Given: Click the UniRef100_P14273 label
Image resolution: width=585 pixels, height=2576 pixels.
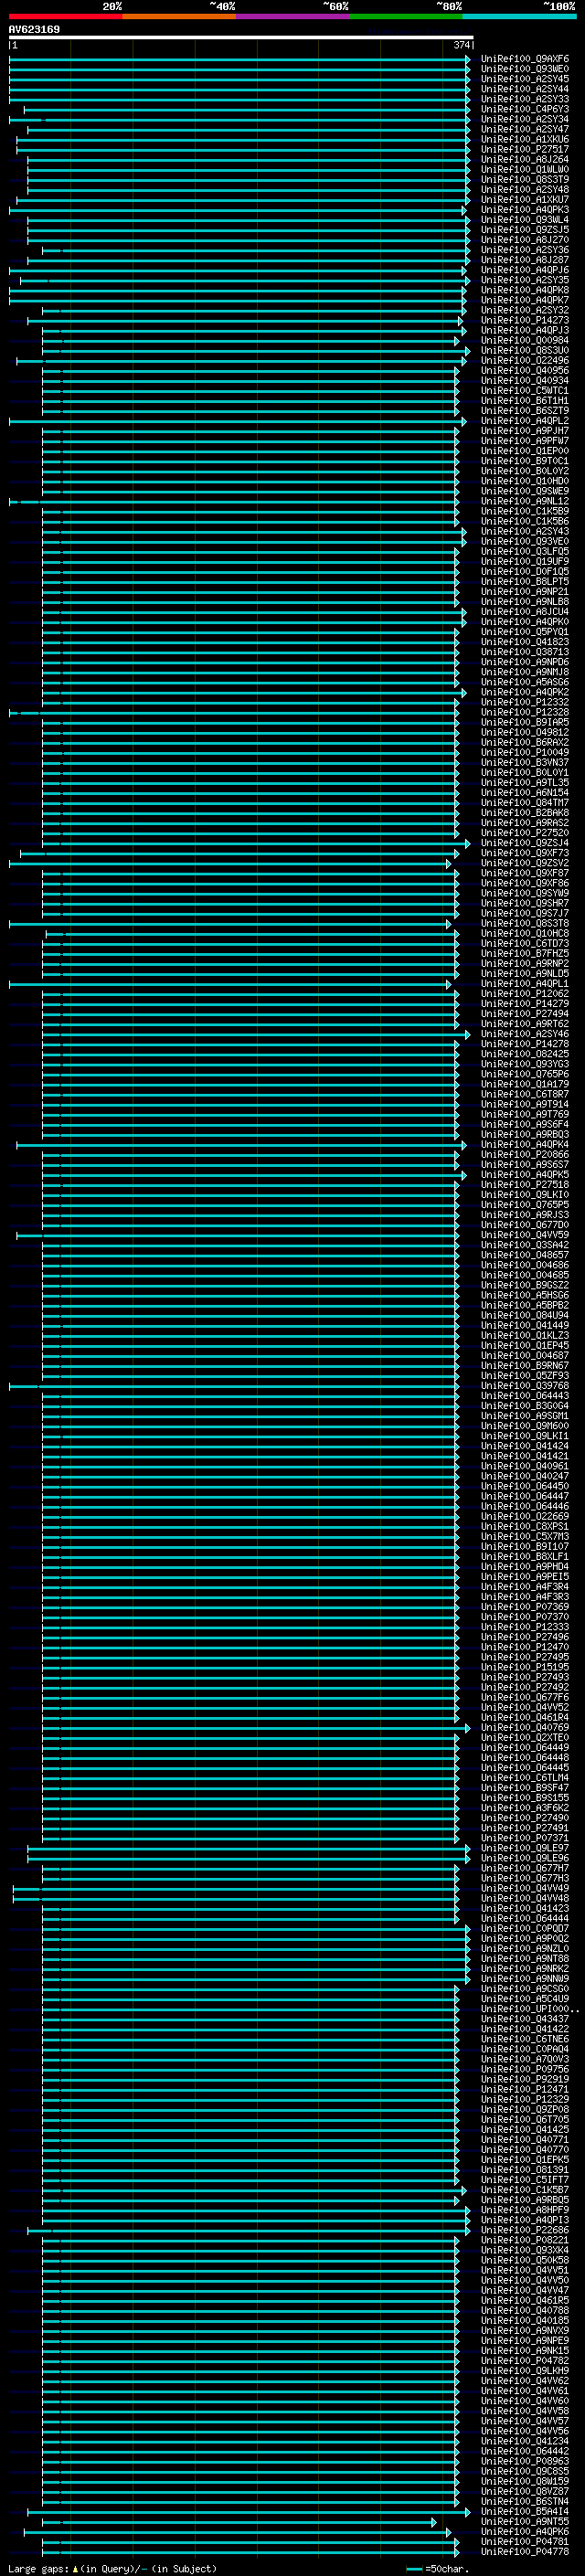Looking at the screenshot, I should pos(524,320).
